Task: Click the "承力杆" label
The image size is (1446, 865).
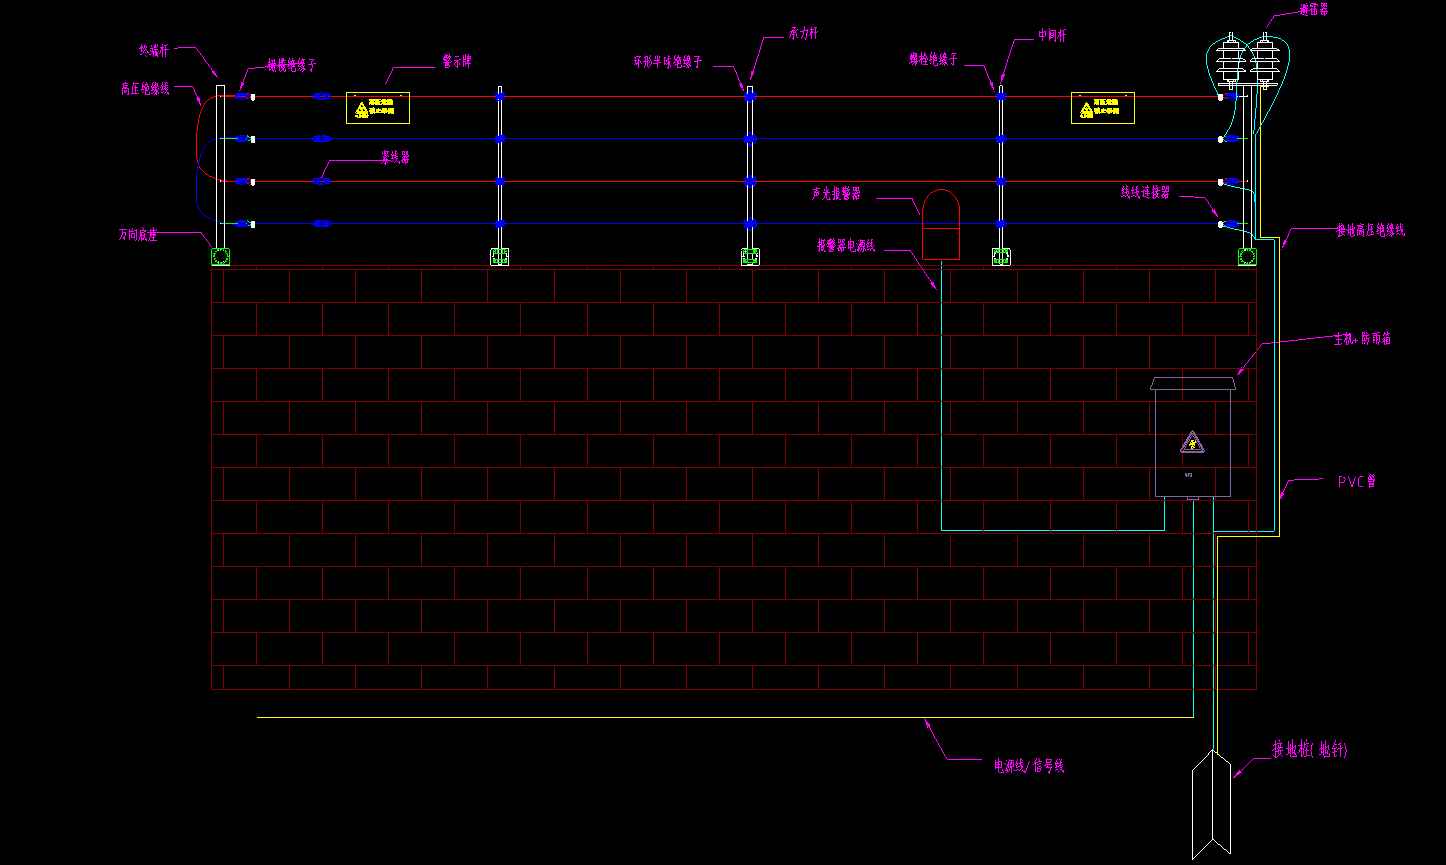Action: (804, 33)
